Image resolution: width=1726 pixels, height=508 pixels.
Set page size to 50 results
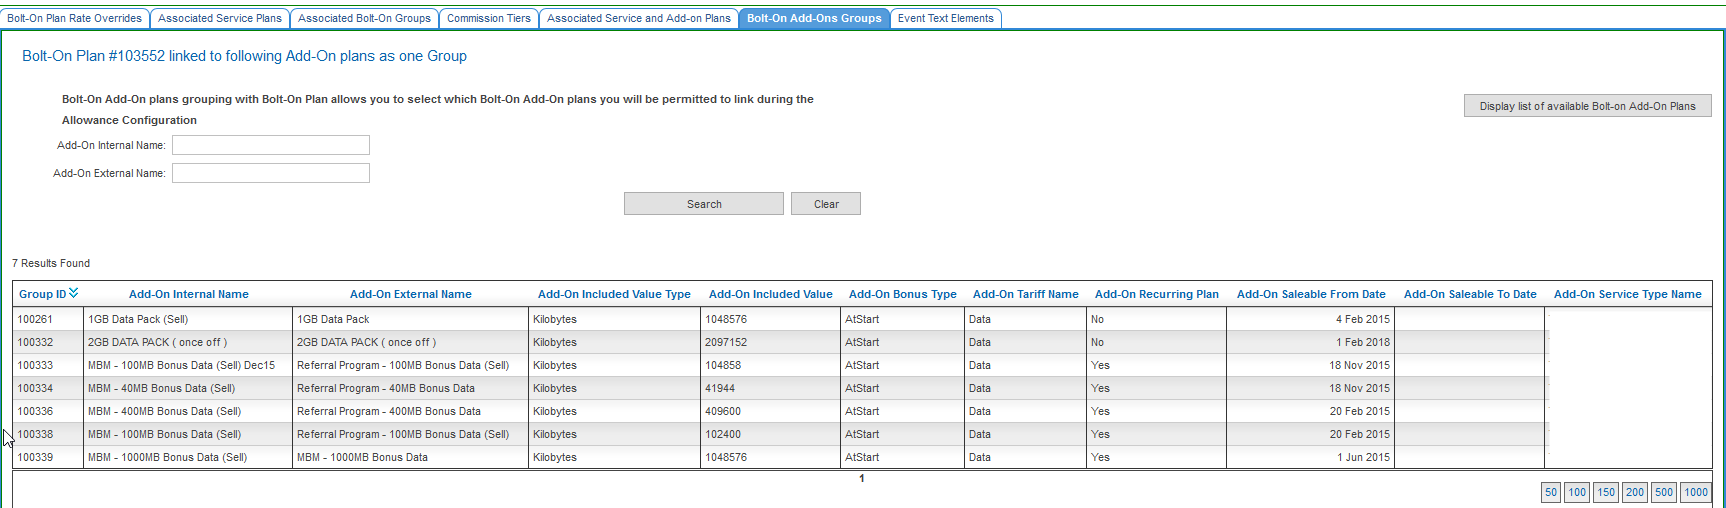tap(1550, 492)
